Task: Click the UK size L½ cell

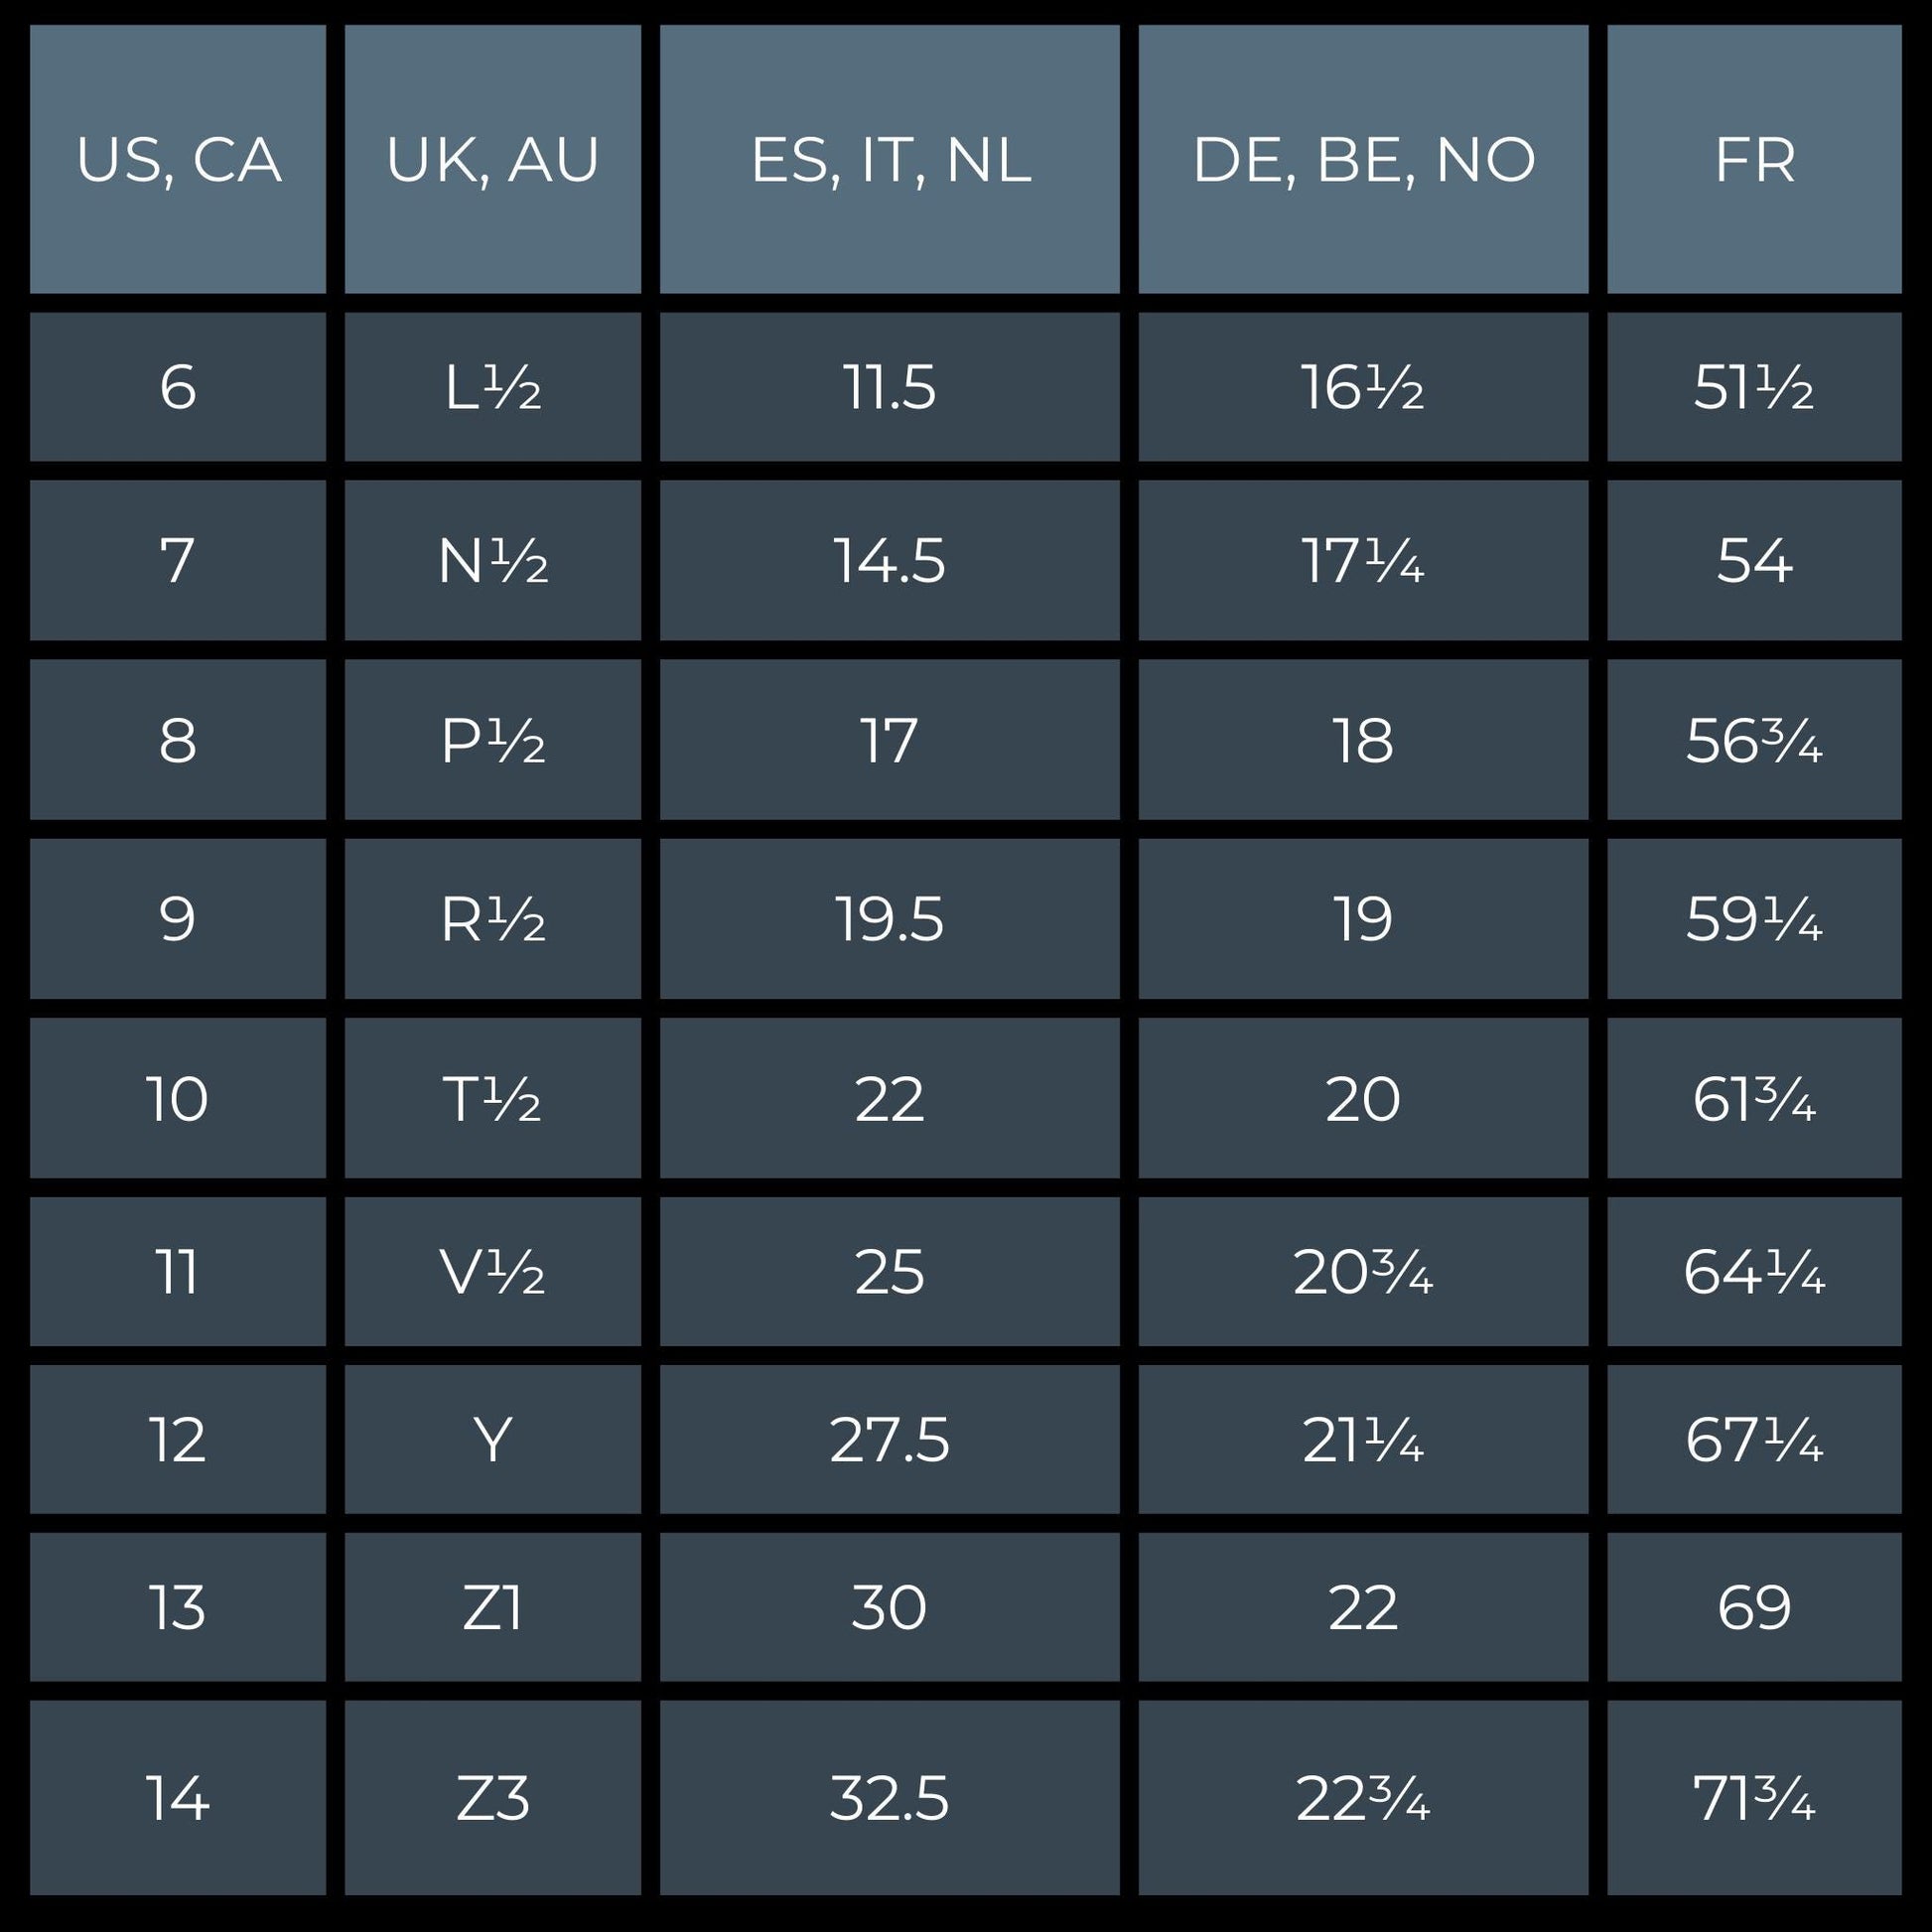Action: 492,387
